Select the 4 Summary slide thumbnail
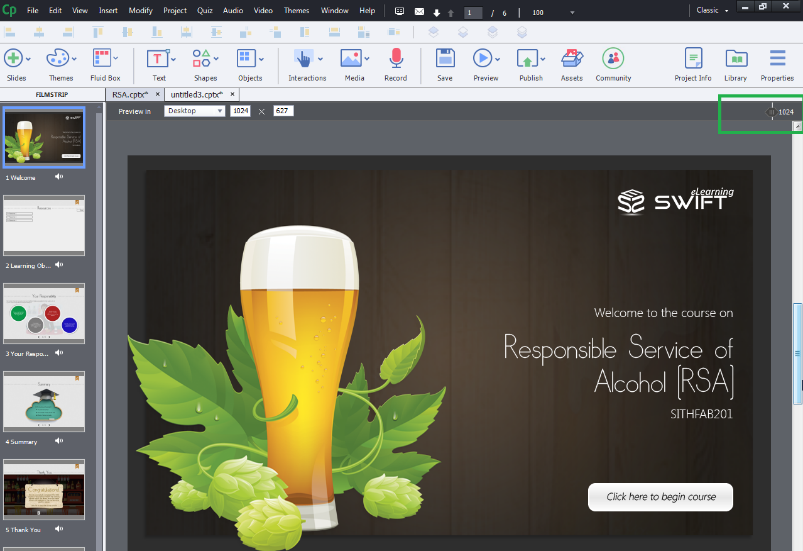This screenshot has width=803, height=551. [x=44, y=401]
